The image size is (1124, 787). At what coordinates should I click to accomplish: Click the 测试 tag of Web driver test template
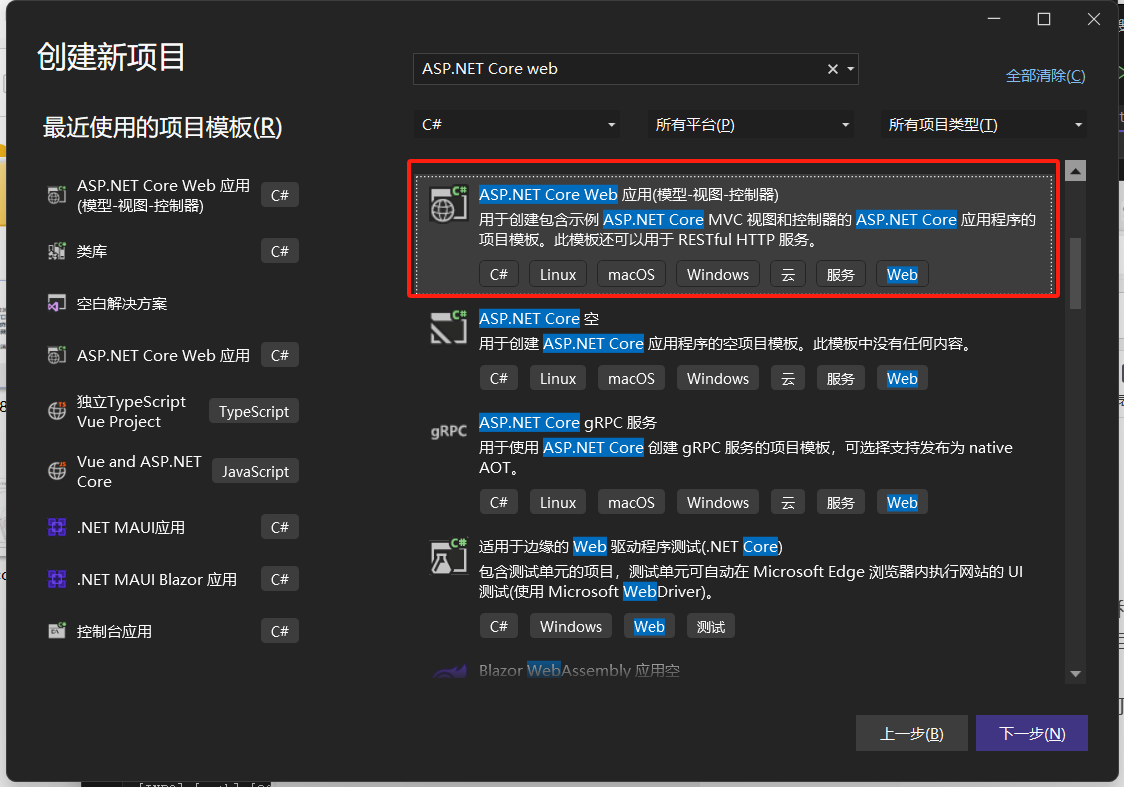710,626
